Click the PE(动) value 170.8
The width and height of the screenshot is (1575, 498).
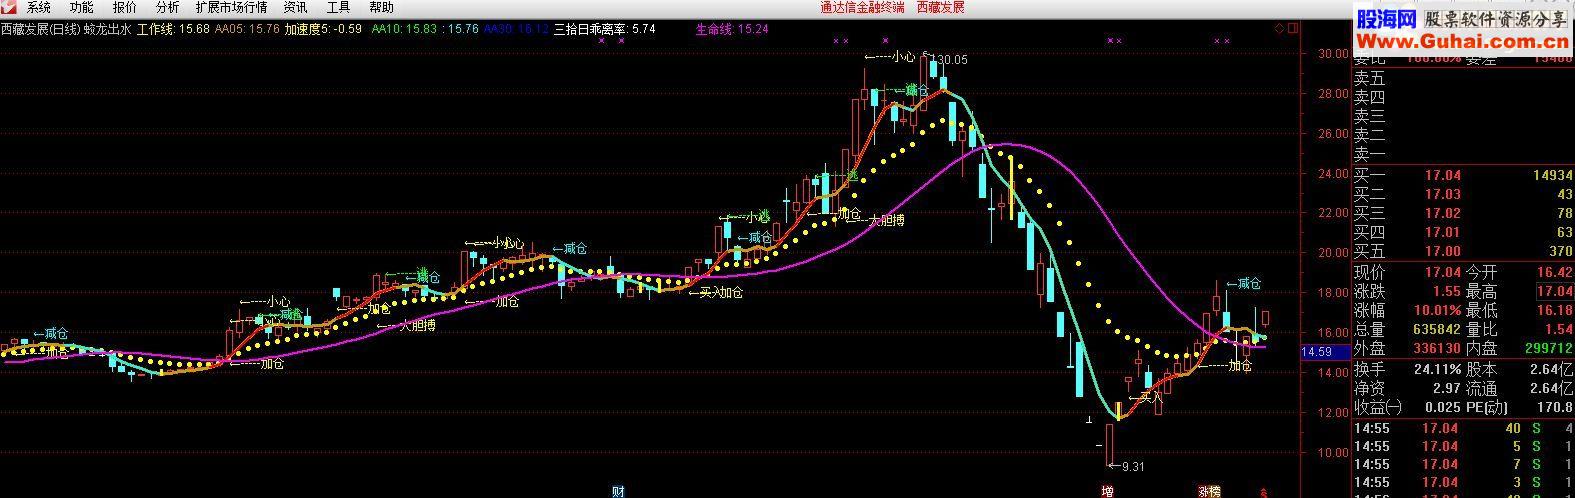click(1556, 407)
